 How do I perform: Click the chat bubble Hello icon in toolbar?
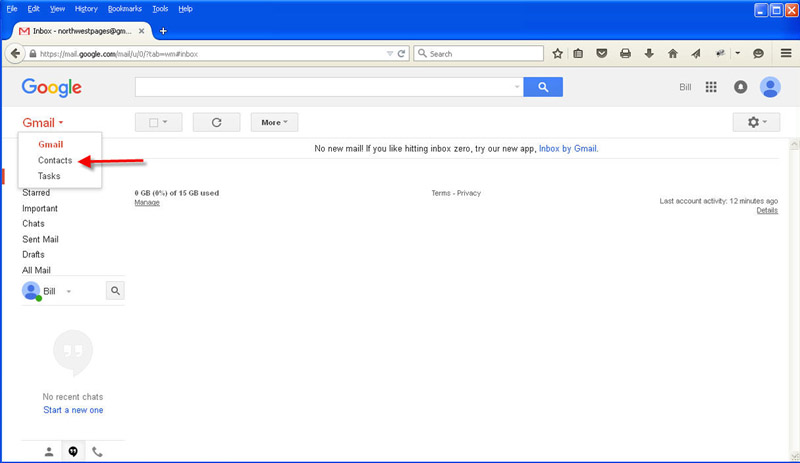(x=758, y=53)
